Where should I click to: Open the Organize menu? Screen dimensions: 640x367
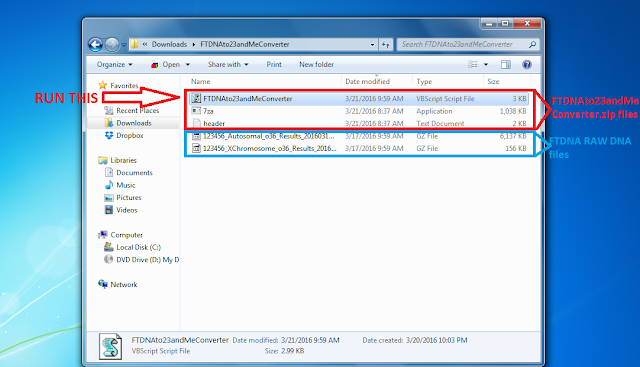point(114,65)
